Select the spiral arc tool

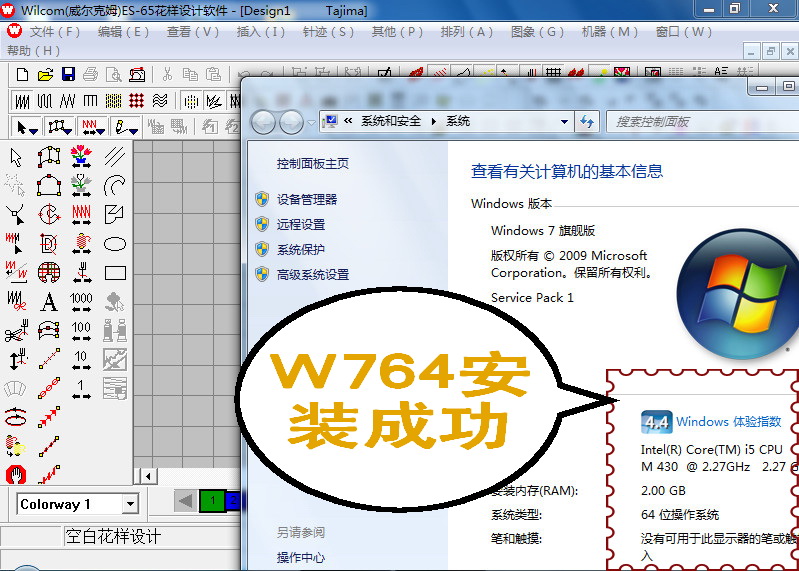115,186
